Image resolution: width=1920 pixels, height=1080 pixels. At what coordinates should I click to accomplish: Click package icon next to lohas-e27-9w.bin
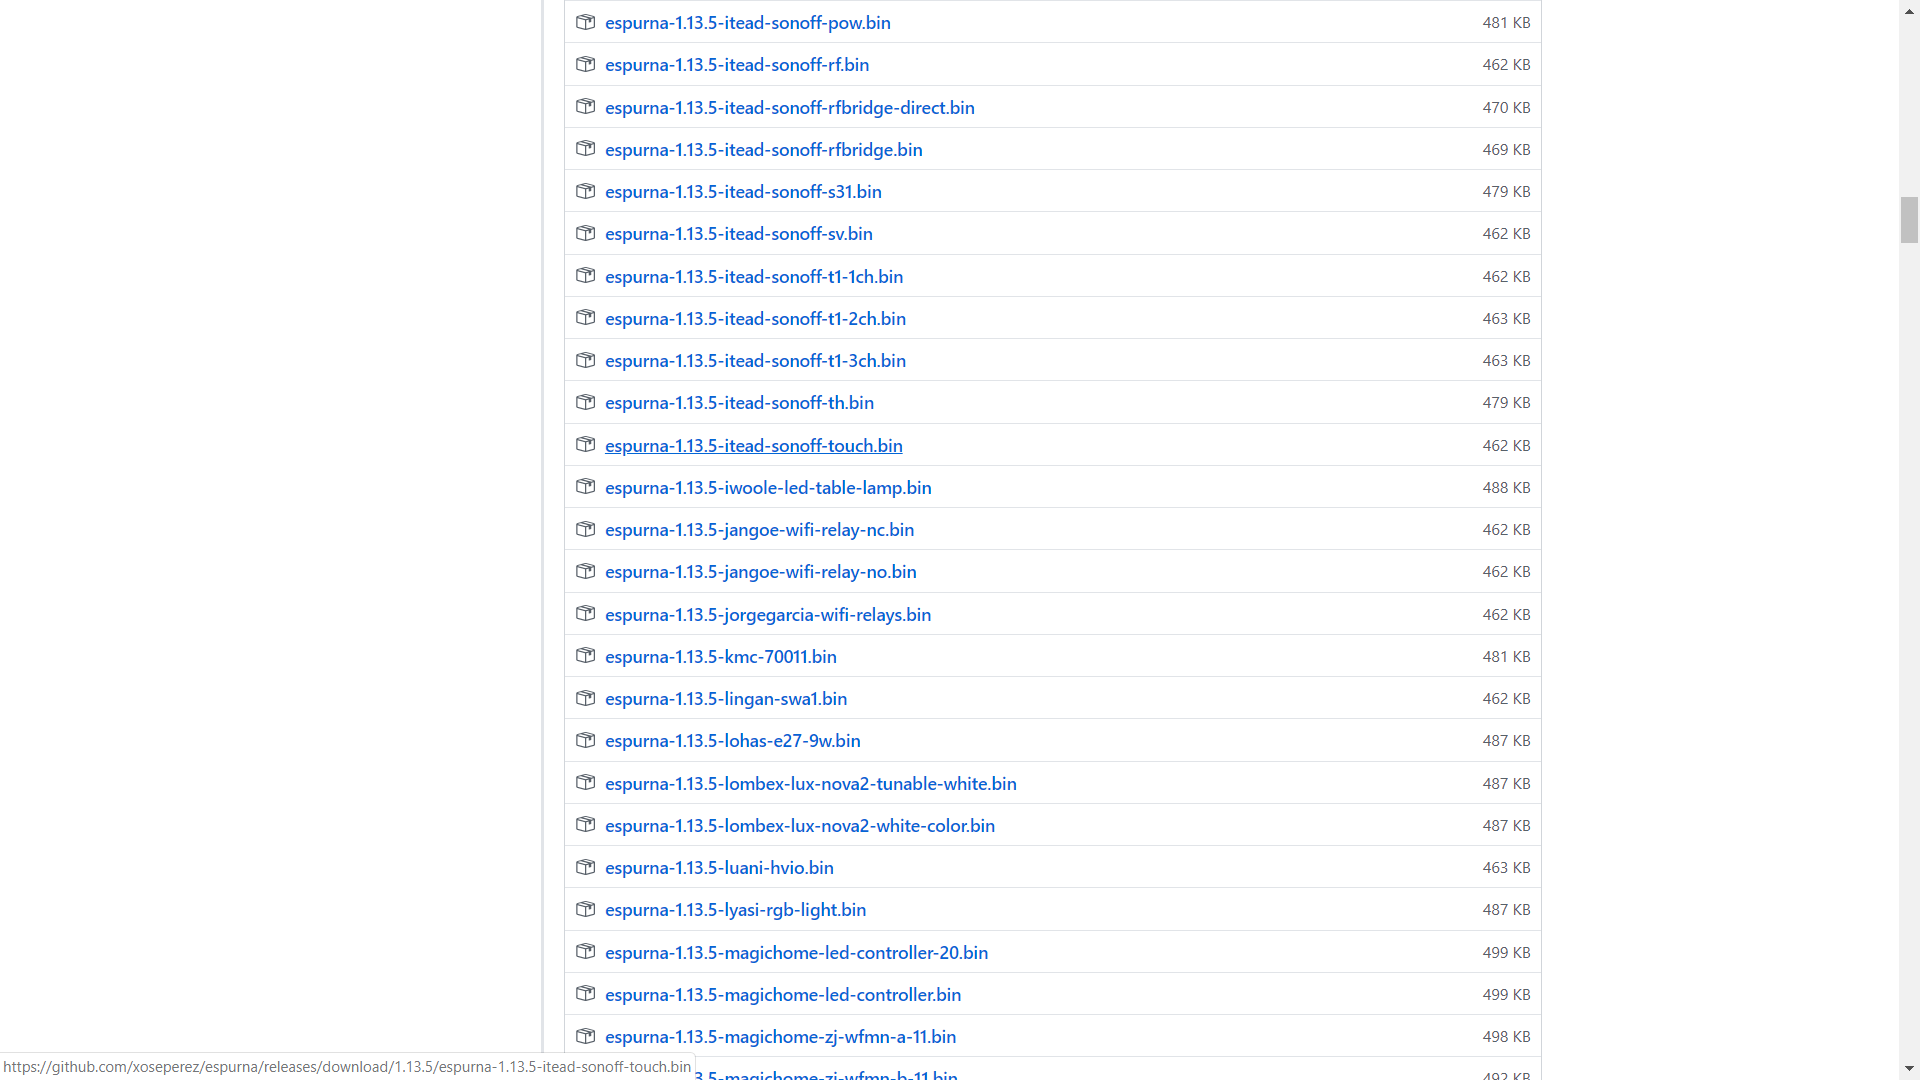[586, 740]
